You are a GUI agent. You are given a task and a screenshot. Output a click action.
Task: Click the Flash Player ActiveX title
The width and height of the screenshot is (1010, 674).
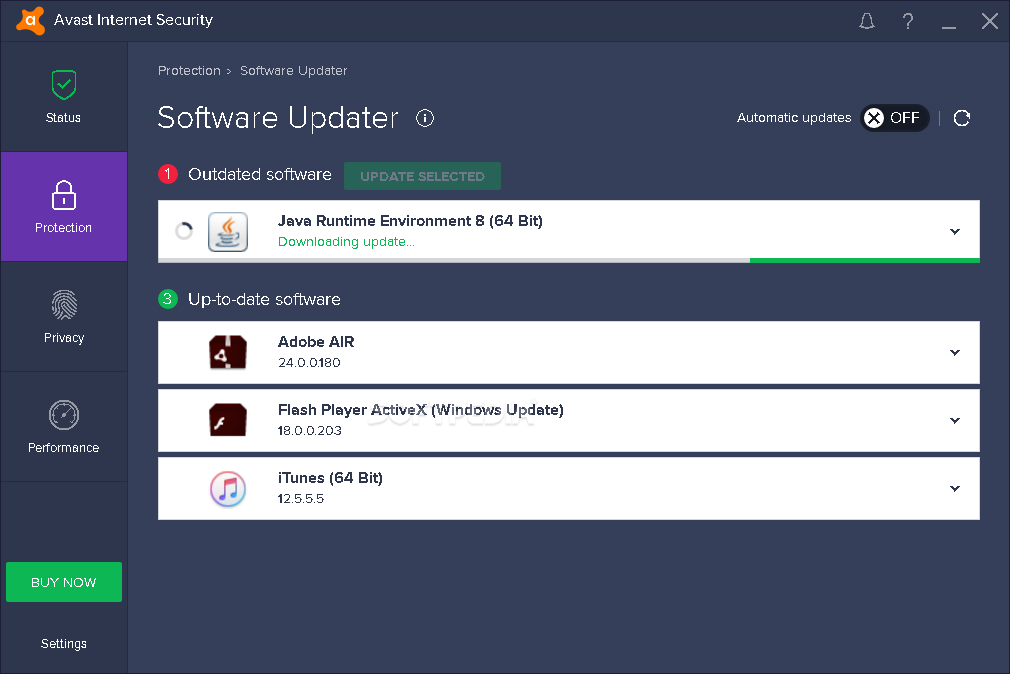tap(421, 410)
